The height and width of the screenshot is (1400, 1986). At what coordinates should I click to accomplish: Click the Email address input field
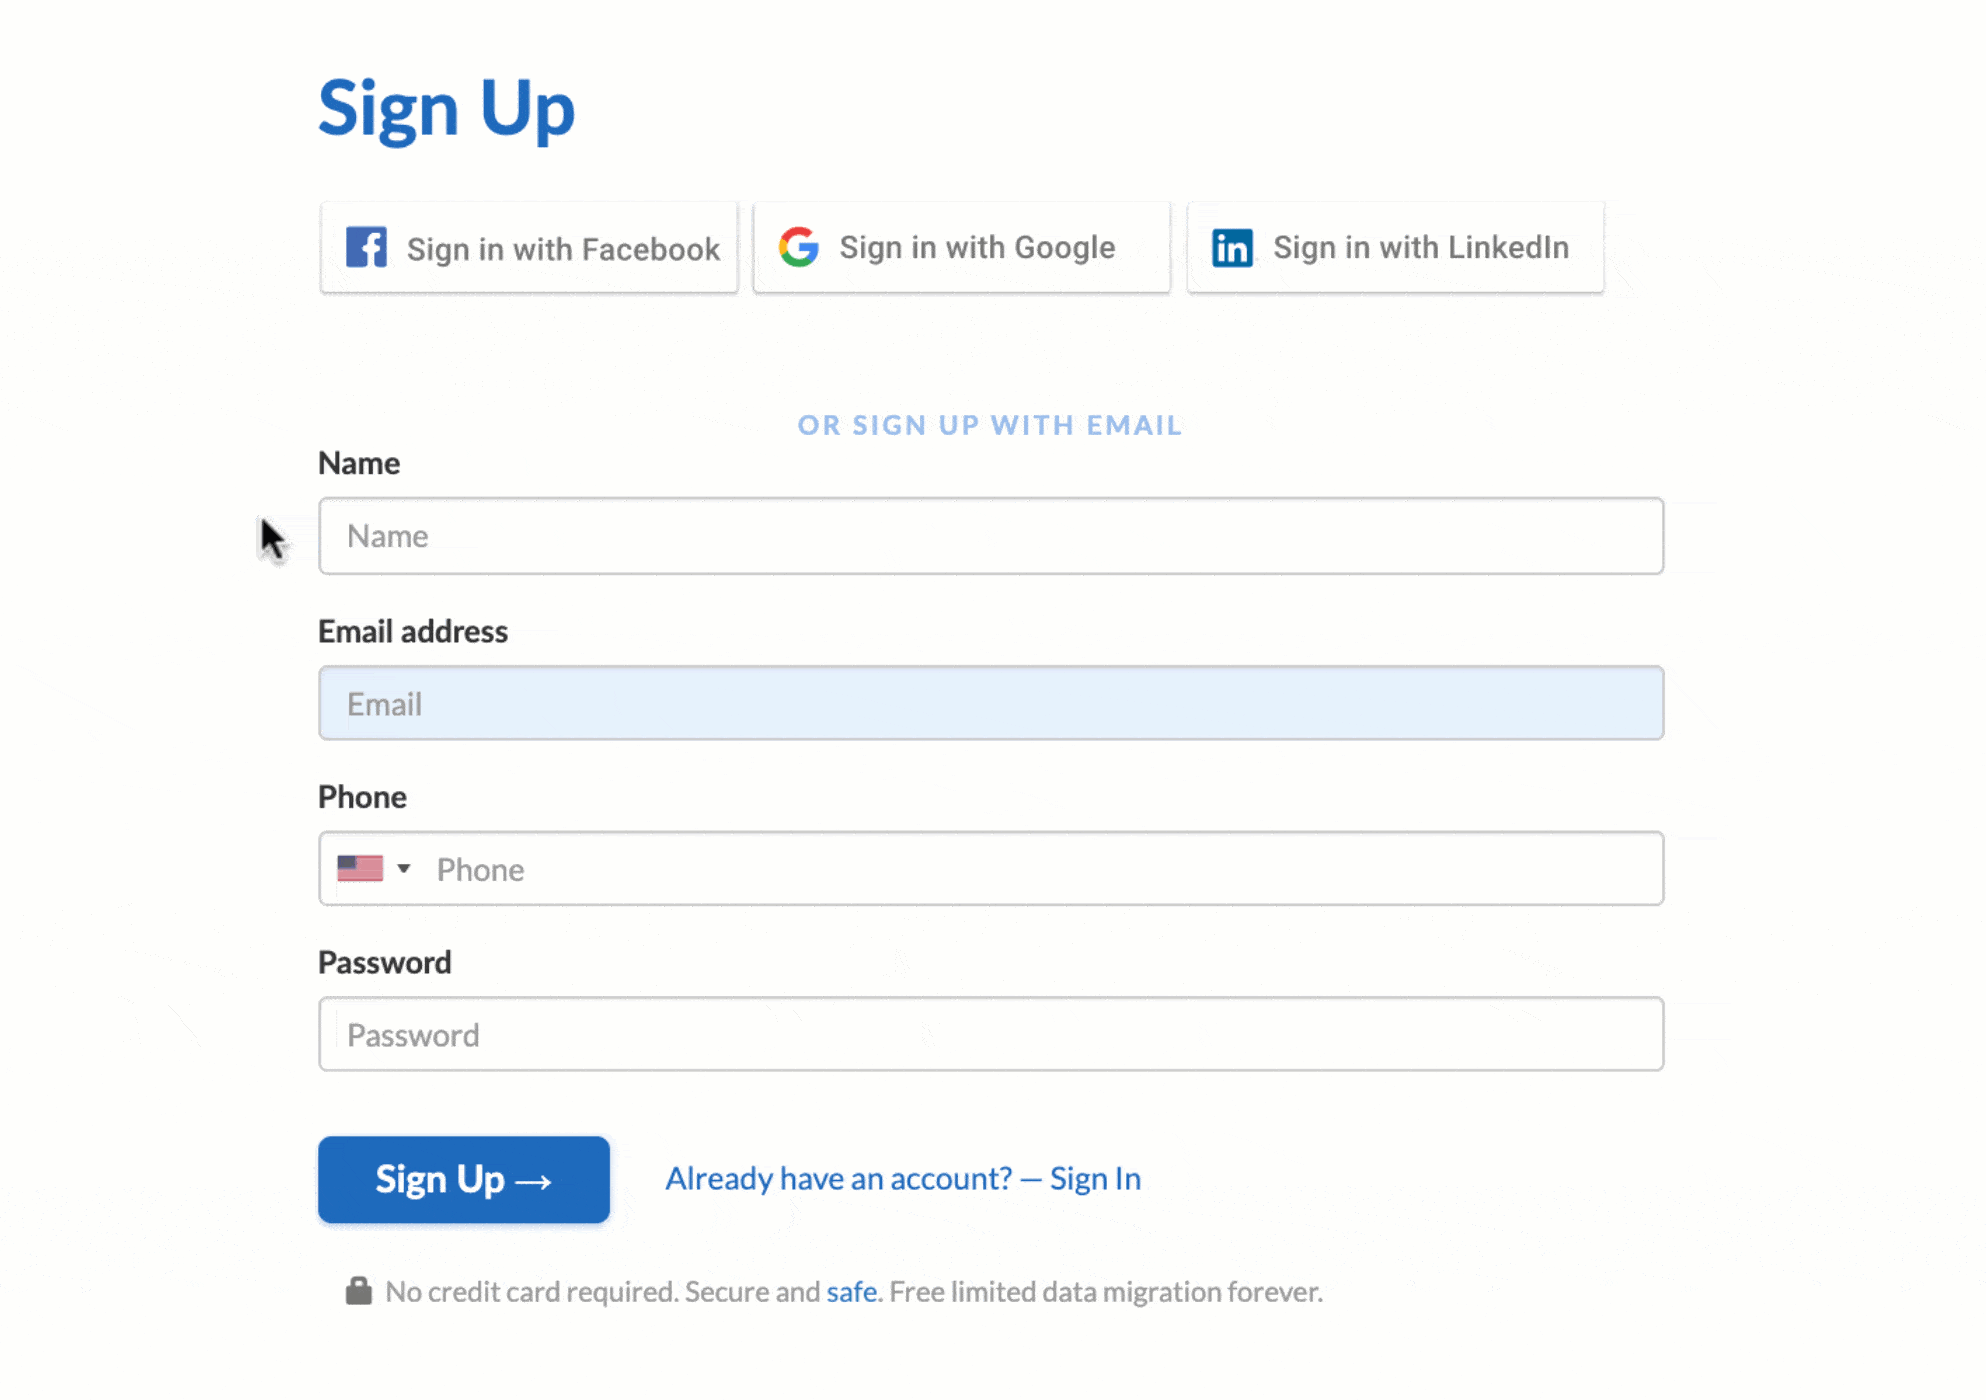(x=991, y=703)
